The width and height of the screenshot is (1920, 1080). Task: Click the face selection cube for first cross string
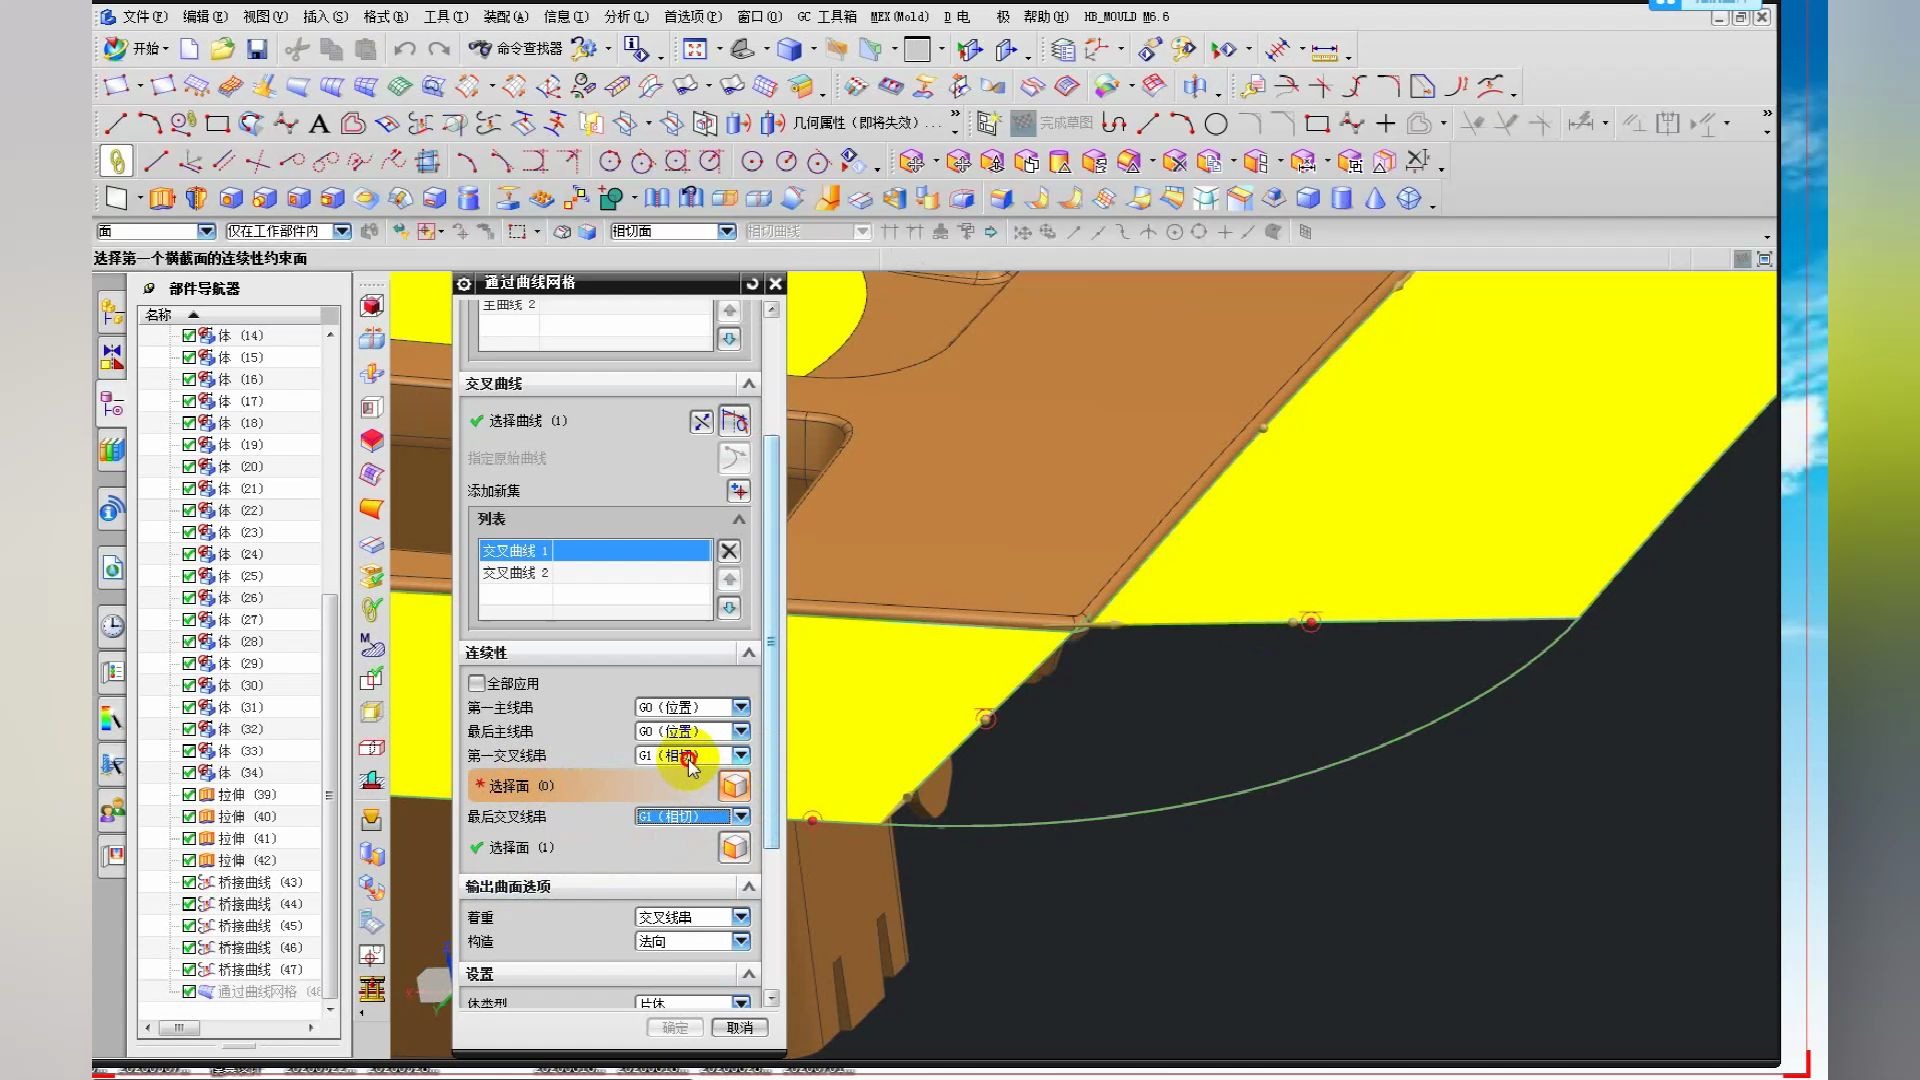[x=734, y=786]
